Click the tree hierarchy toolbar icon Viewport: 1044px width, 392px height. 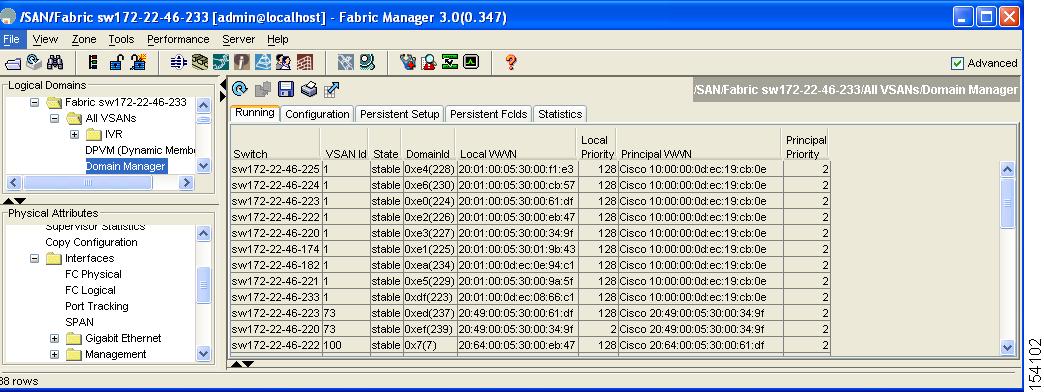[x=94, y=63]
